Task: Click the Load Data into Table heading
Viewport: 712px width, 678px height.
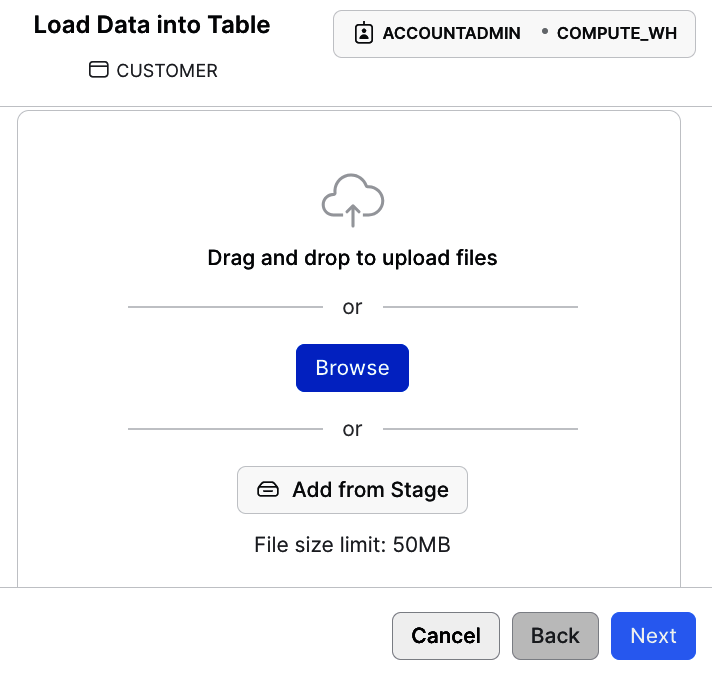Action: 152,25
